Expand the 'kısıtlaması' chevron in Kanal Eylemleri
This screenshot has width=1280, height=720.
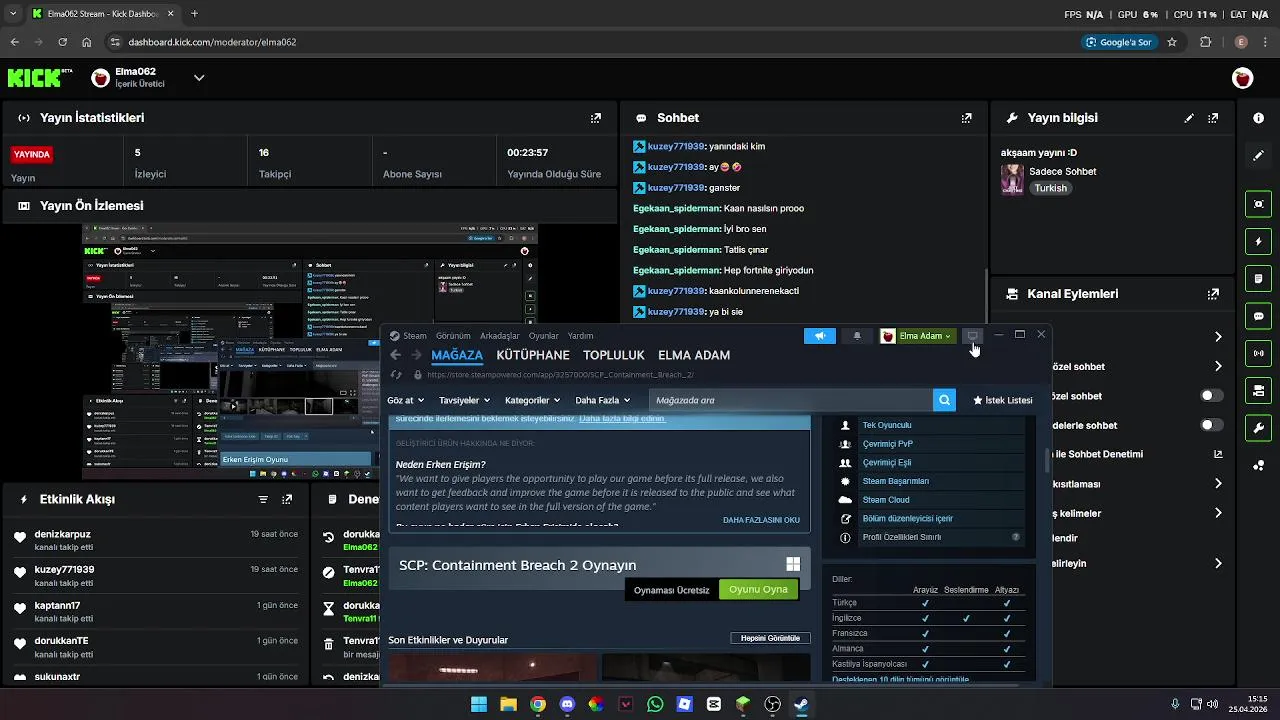pos(1218,484)
